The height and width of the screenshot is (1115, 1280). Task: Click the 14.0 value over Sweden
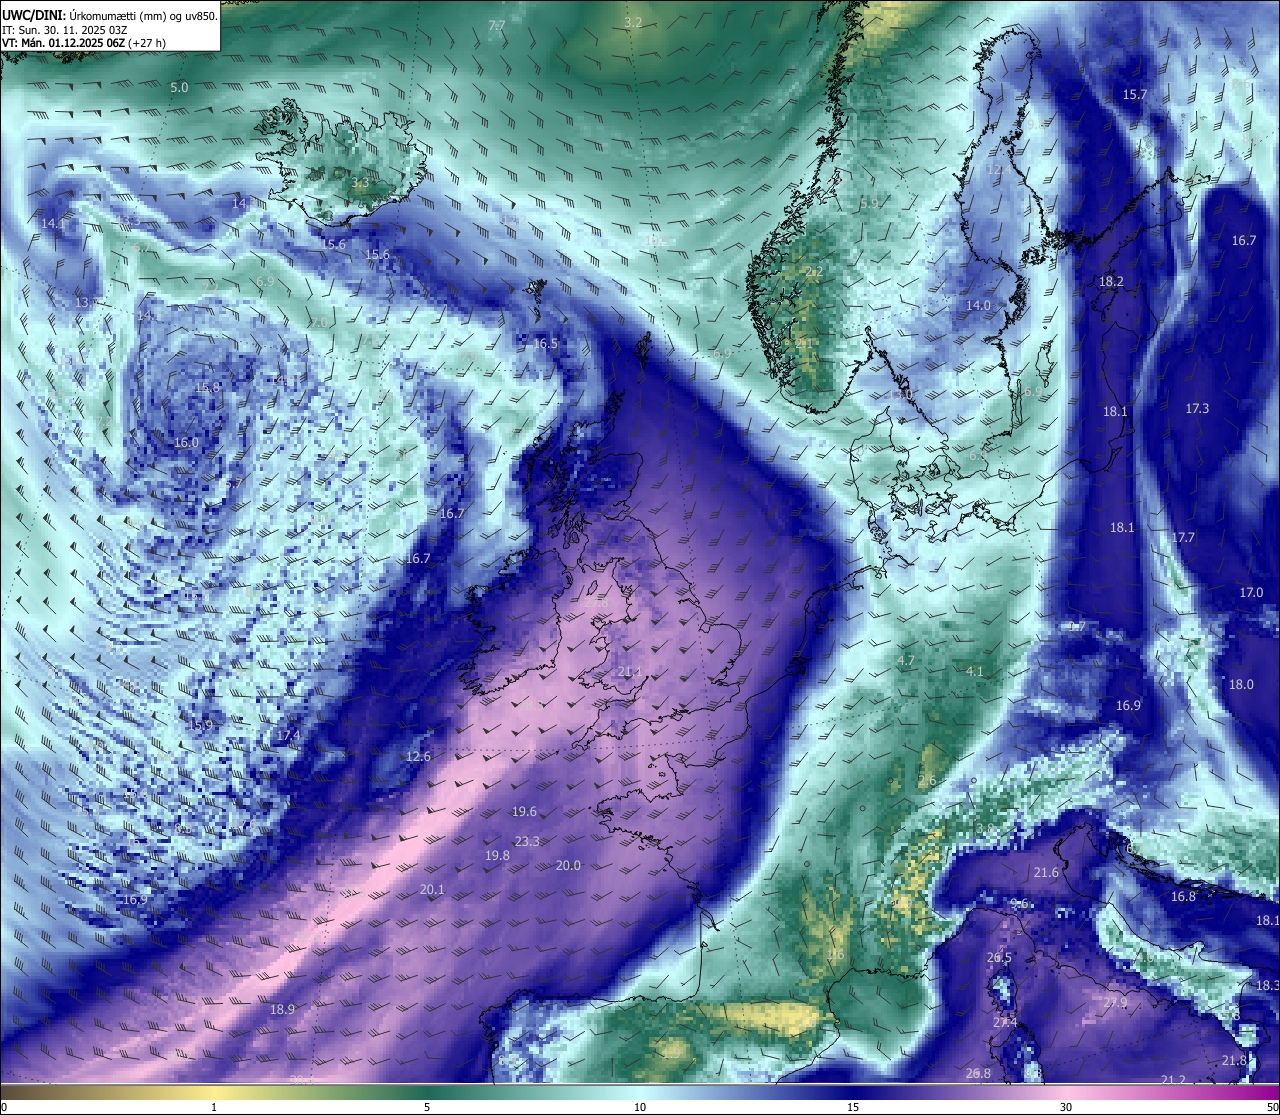click(x=978, y=306)
